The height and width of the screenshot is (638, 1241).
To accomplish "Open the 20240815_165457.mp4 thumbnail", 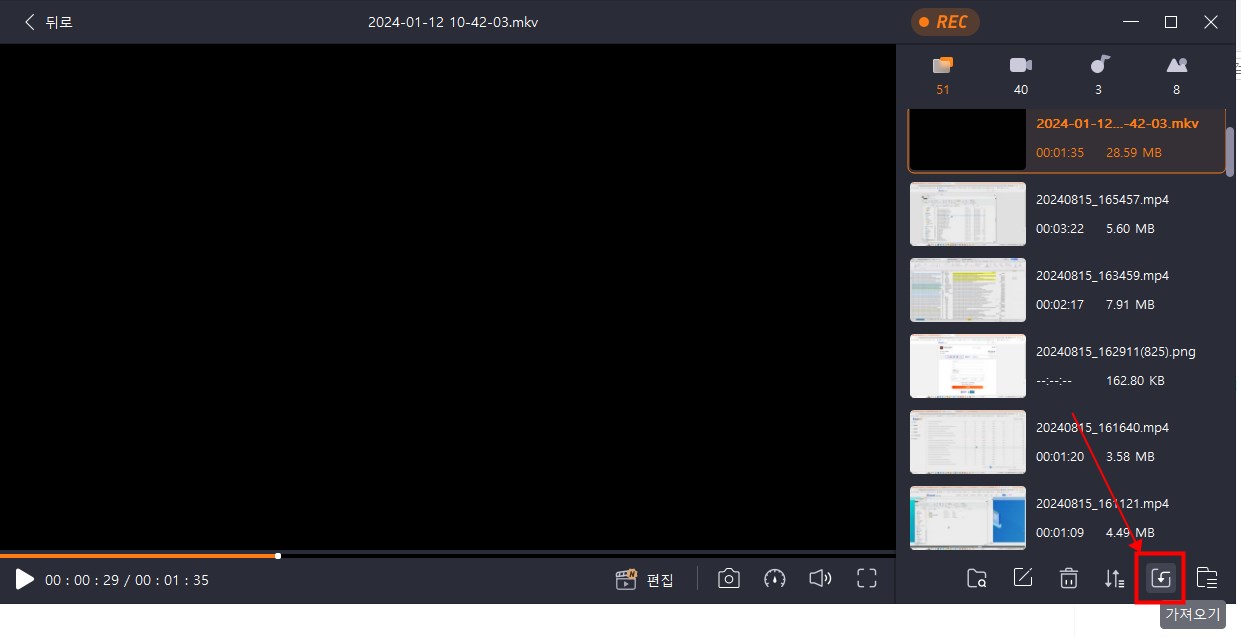I will (967, 214).
